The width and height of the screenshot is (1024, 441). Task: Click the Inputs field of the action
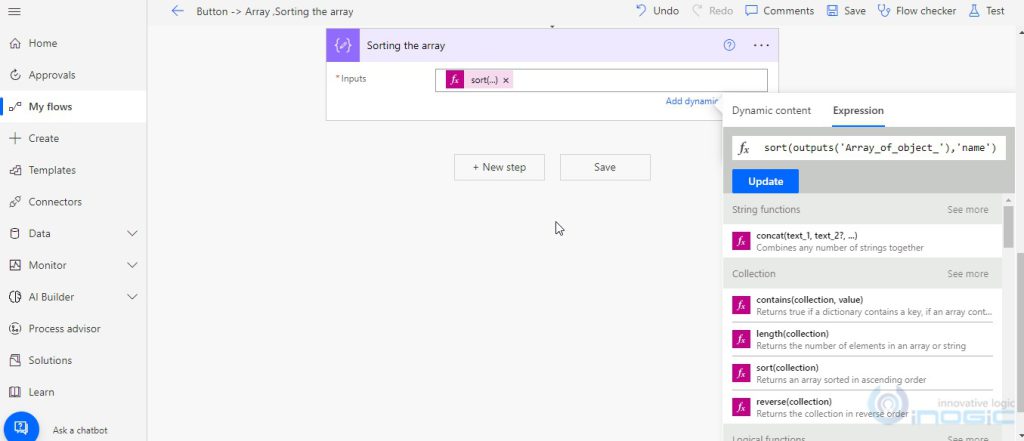point(601,80)
